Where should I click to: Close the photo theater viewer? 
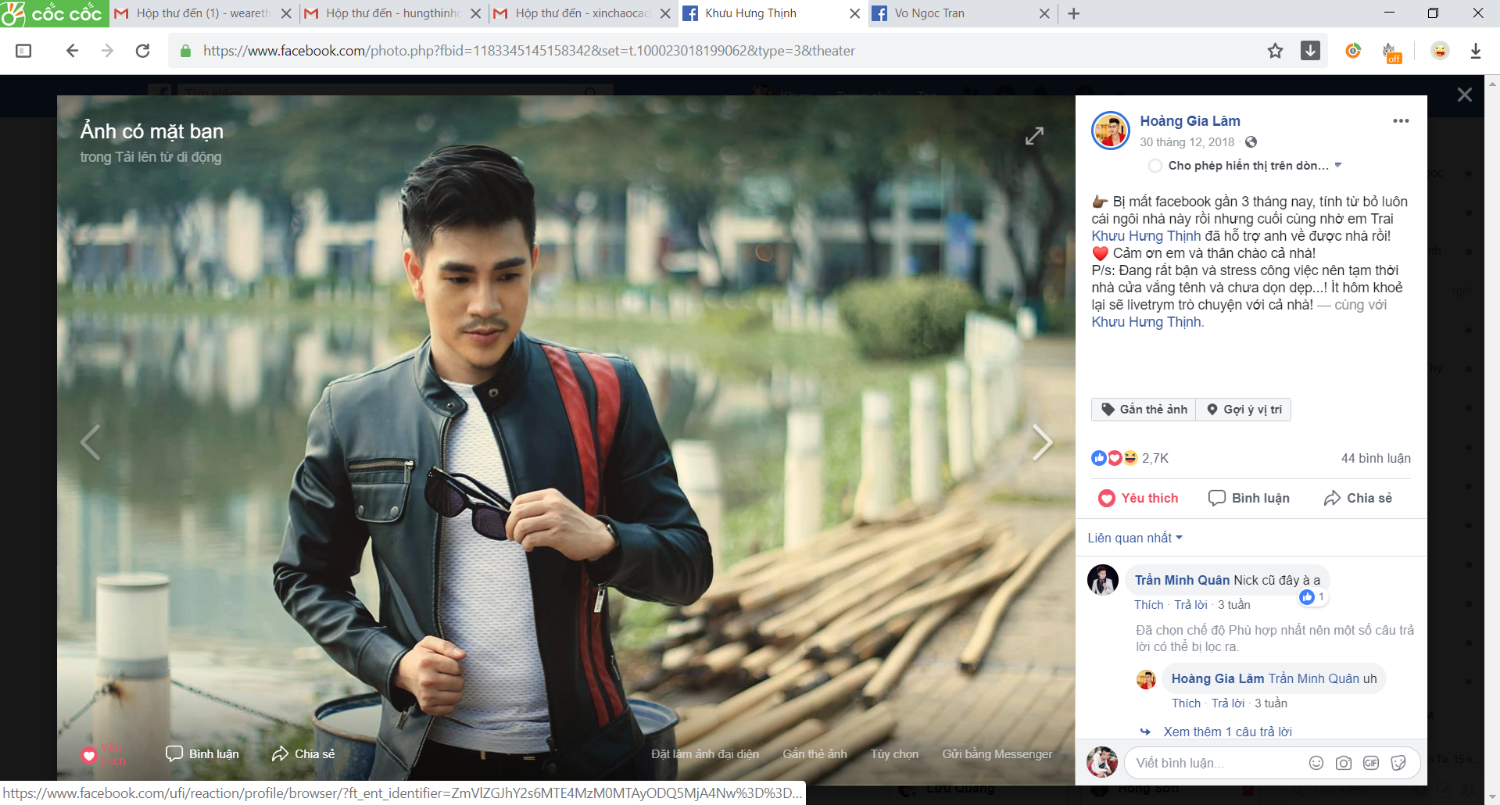tap(1464, 95)
